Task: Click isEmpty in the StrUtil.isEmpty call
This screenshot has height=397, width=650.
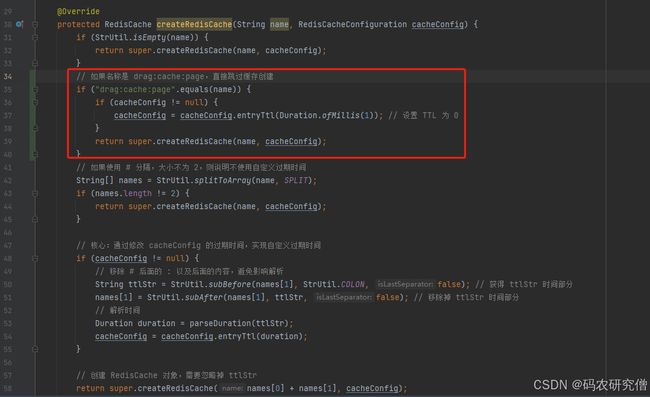Action: click(149, 37)
